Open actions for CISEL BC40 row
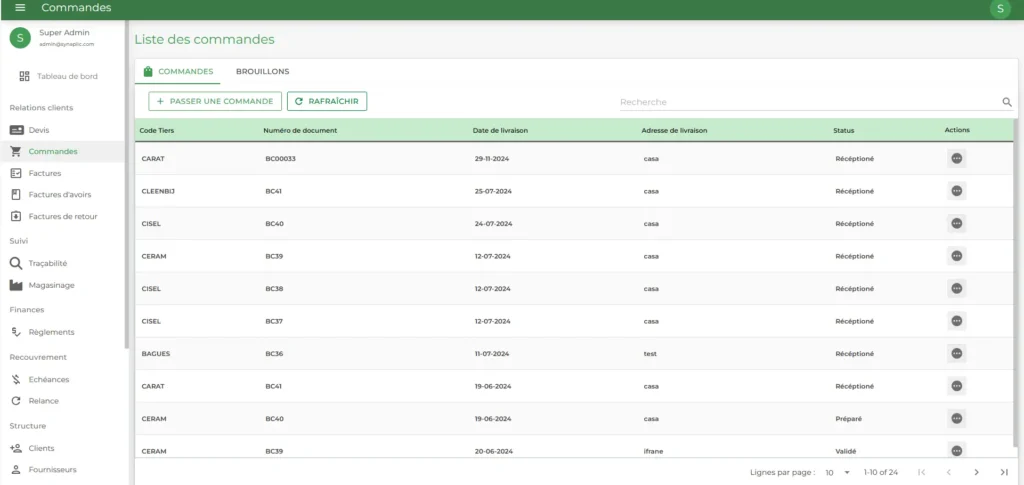Screen dimensions: 1024x485 (x=957, y=223)
